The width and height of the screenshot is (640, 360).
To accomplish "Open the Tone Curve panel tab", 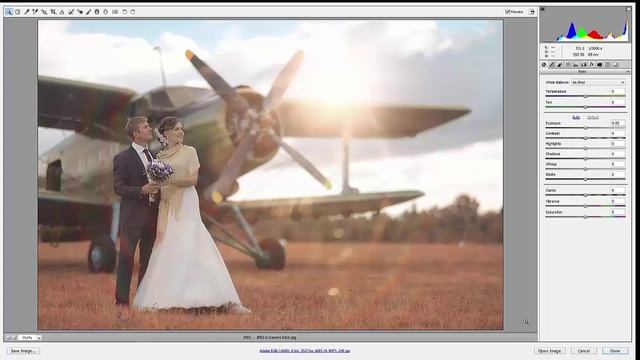I will point(552,64).
